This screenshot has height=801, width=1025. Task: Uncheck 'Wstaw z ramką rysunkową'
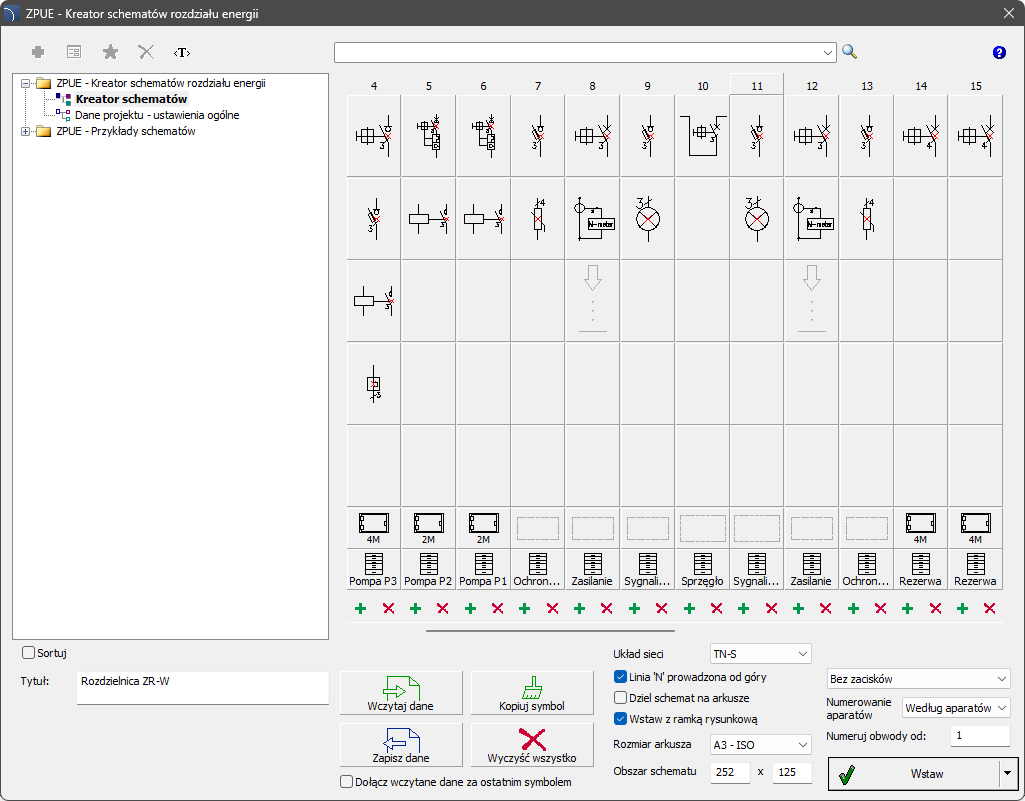[x=621, y=718]
